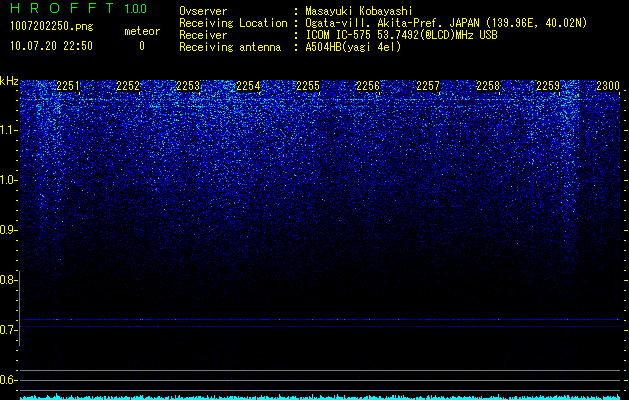Click the cyan signal level strip at bottom
The image size is (629, 400).
click(320, 397)
